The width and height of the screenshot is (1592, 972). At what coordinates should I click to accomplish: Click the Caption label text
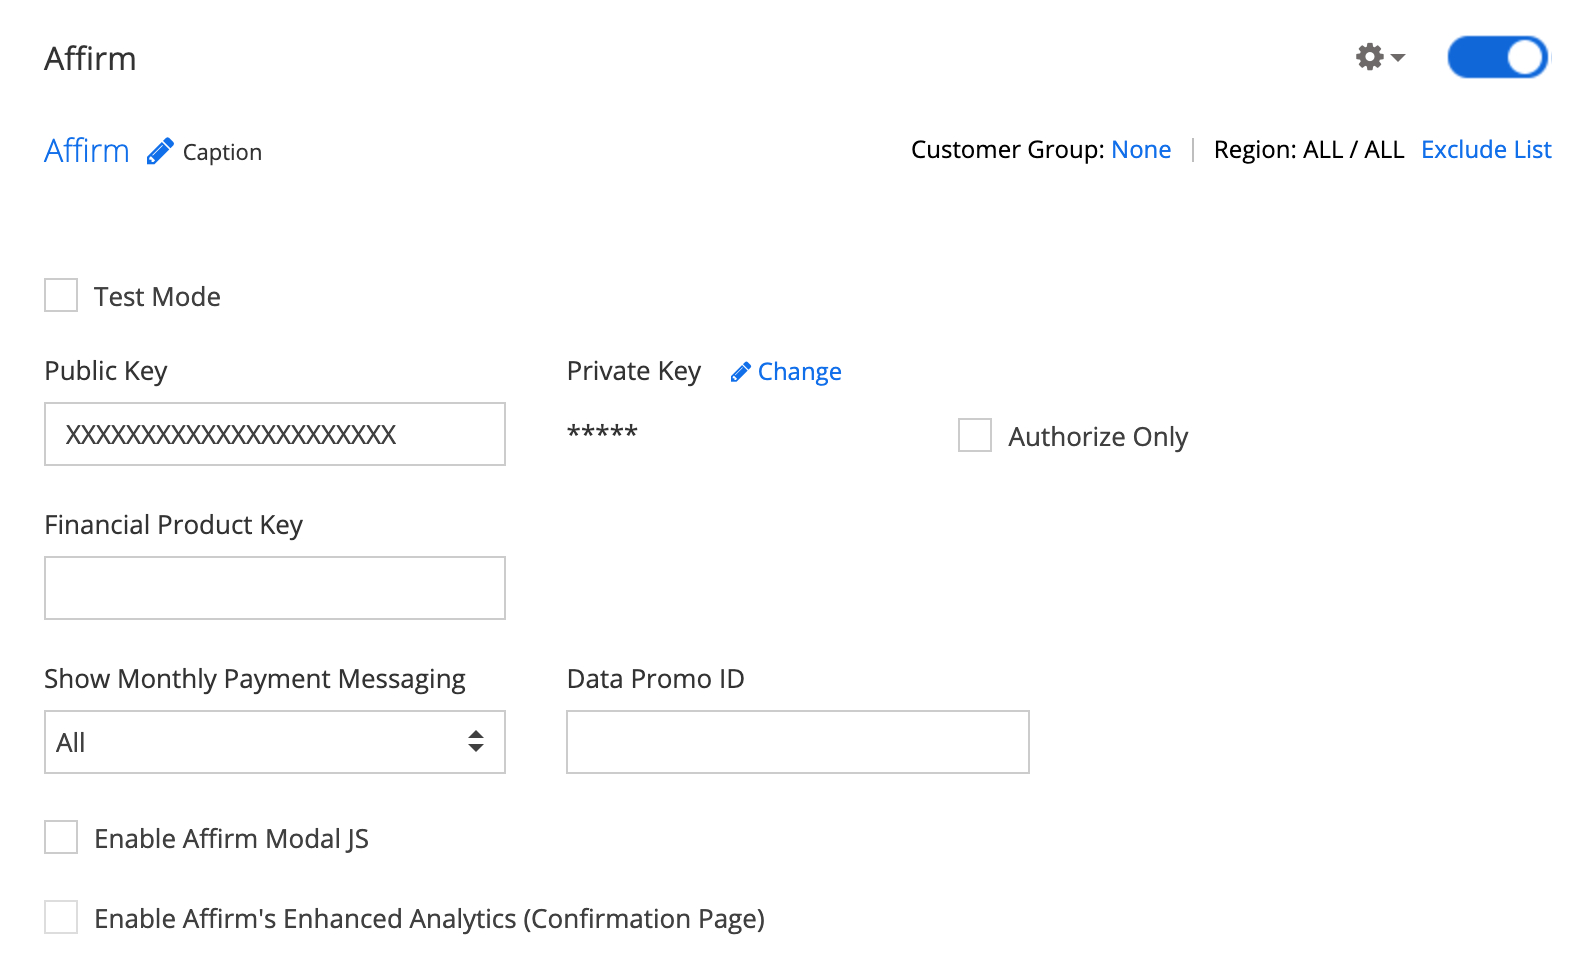[x=222, y=152]
